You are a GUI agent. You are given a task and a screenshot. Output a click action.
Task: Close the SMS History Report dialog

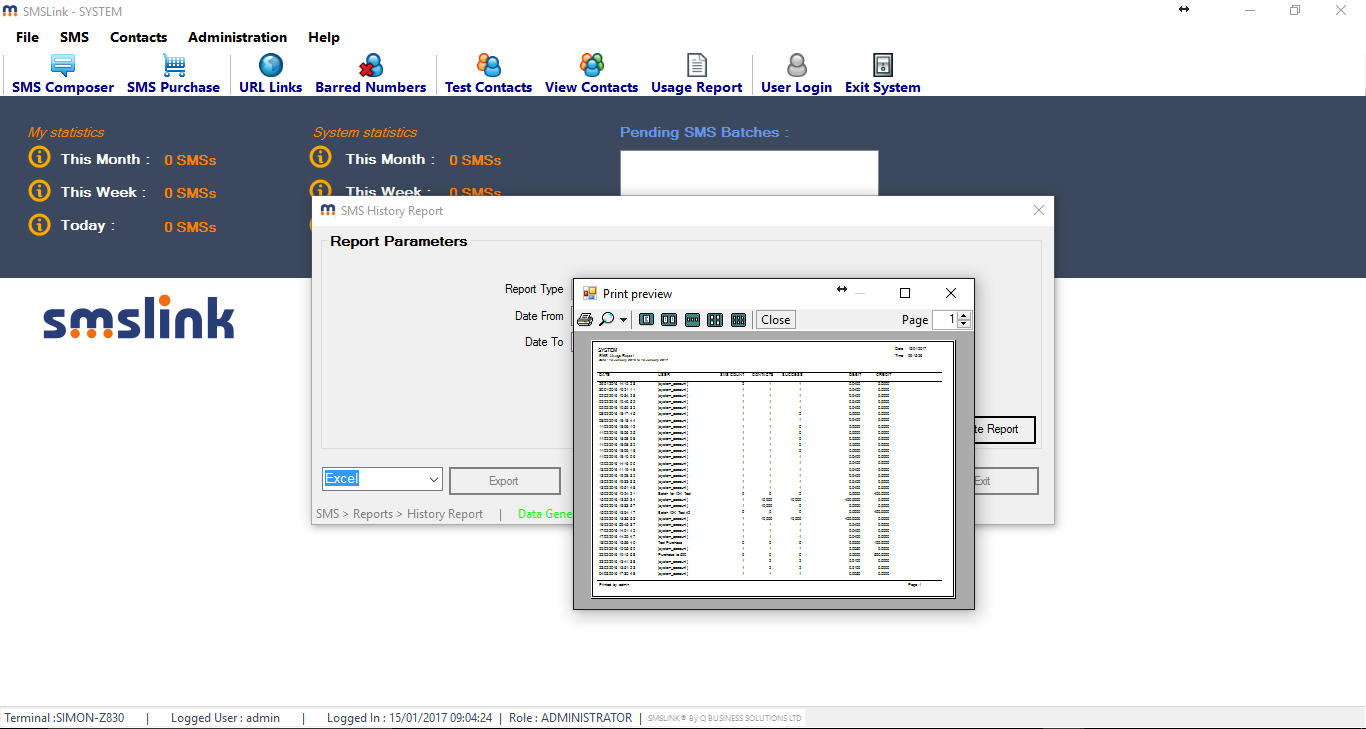[1039, 210]
